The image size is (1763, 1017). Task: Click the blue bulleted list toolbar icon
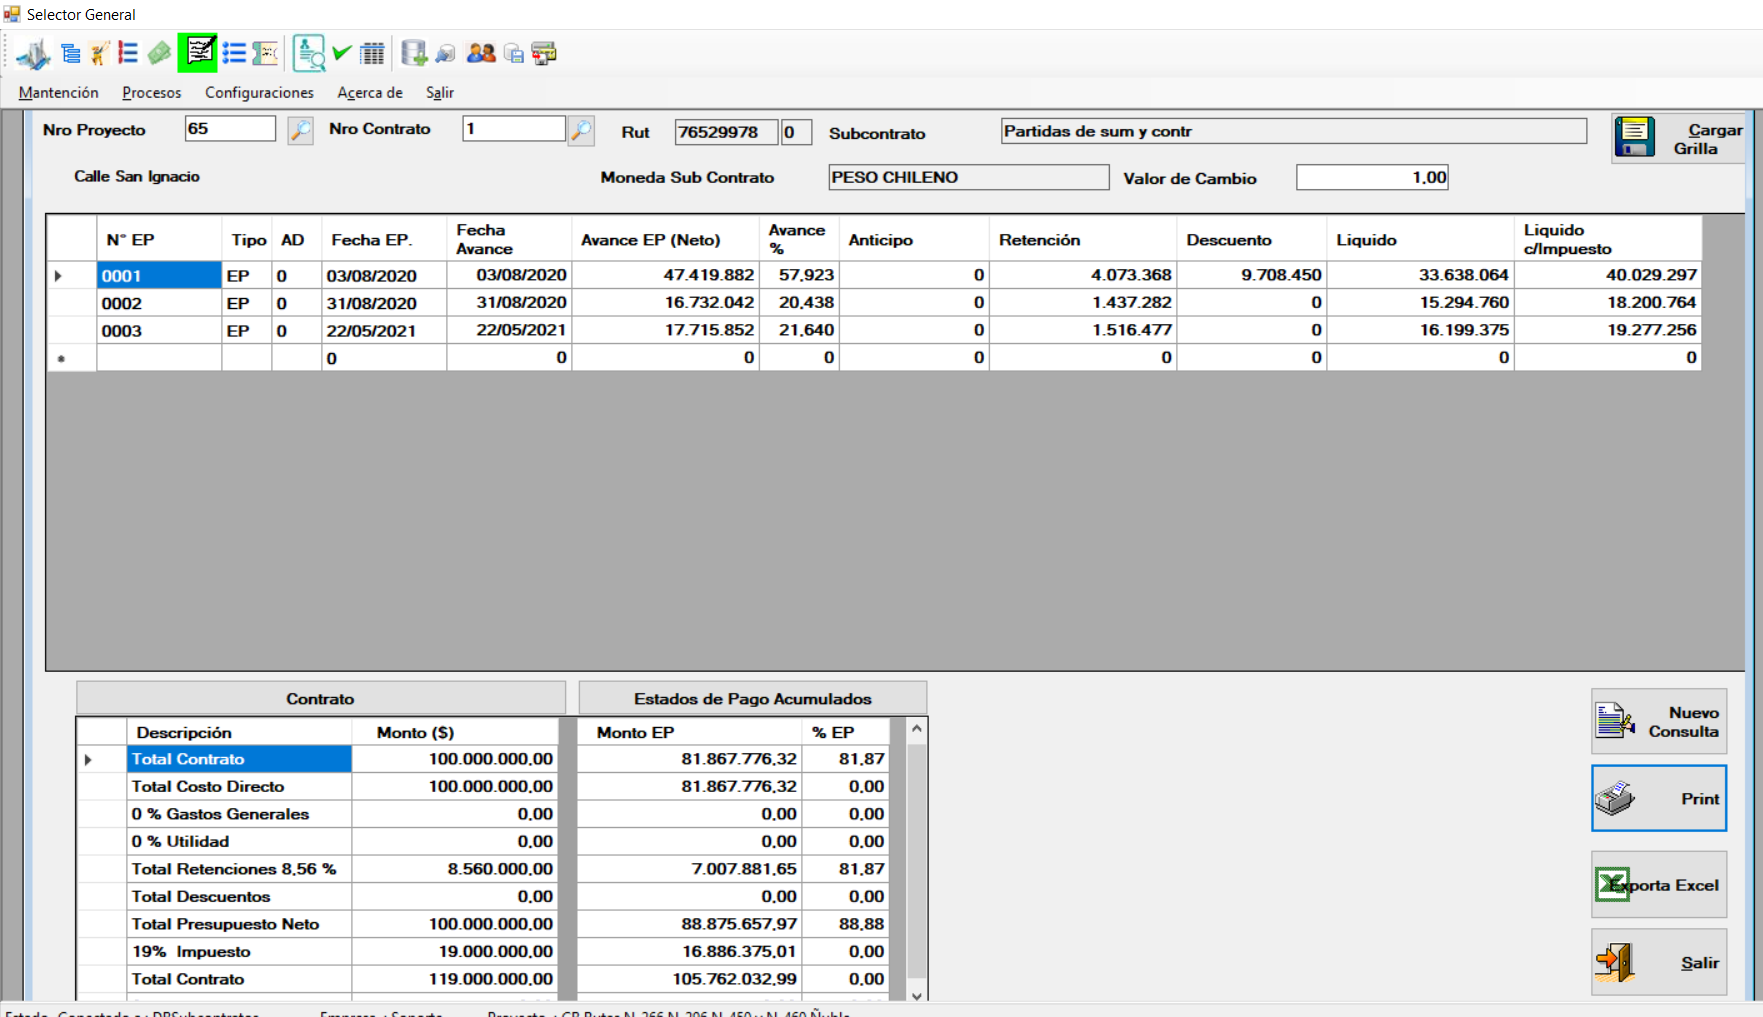[234, 53]
